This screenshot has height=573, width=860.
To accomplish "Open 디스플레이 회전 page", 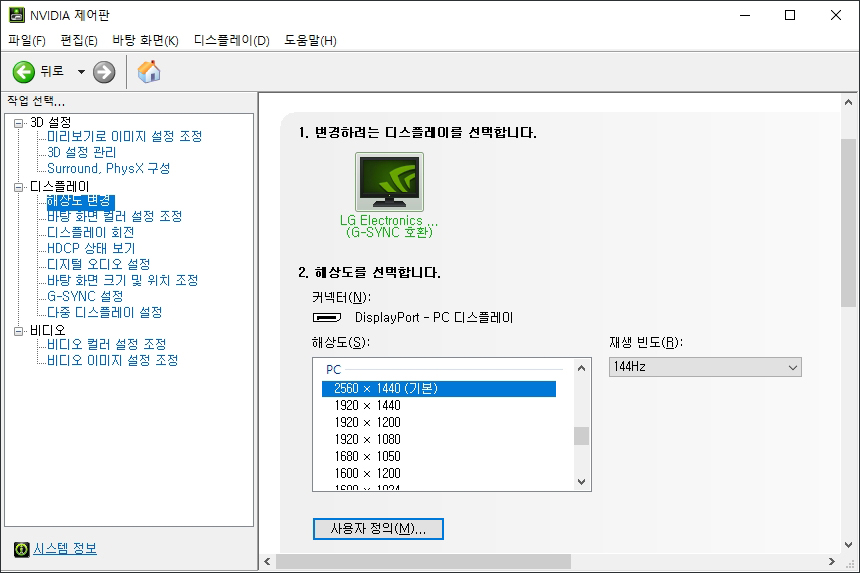I will pyautogui.click(x=90, y=232).
